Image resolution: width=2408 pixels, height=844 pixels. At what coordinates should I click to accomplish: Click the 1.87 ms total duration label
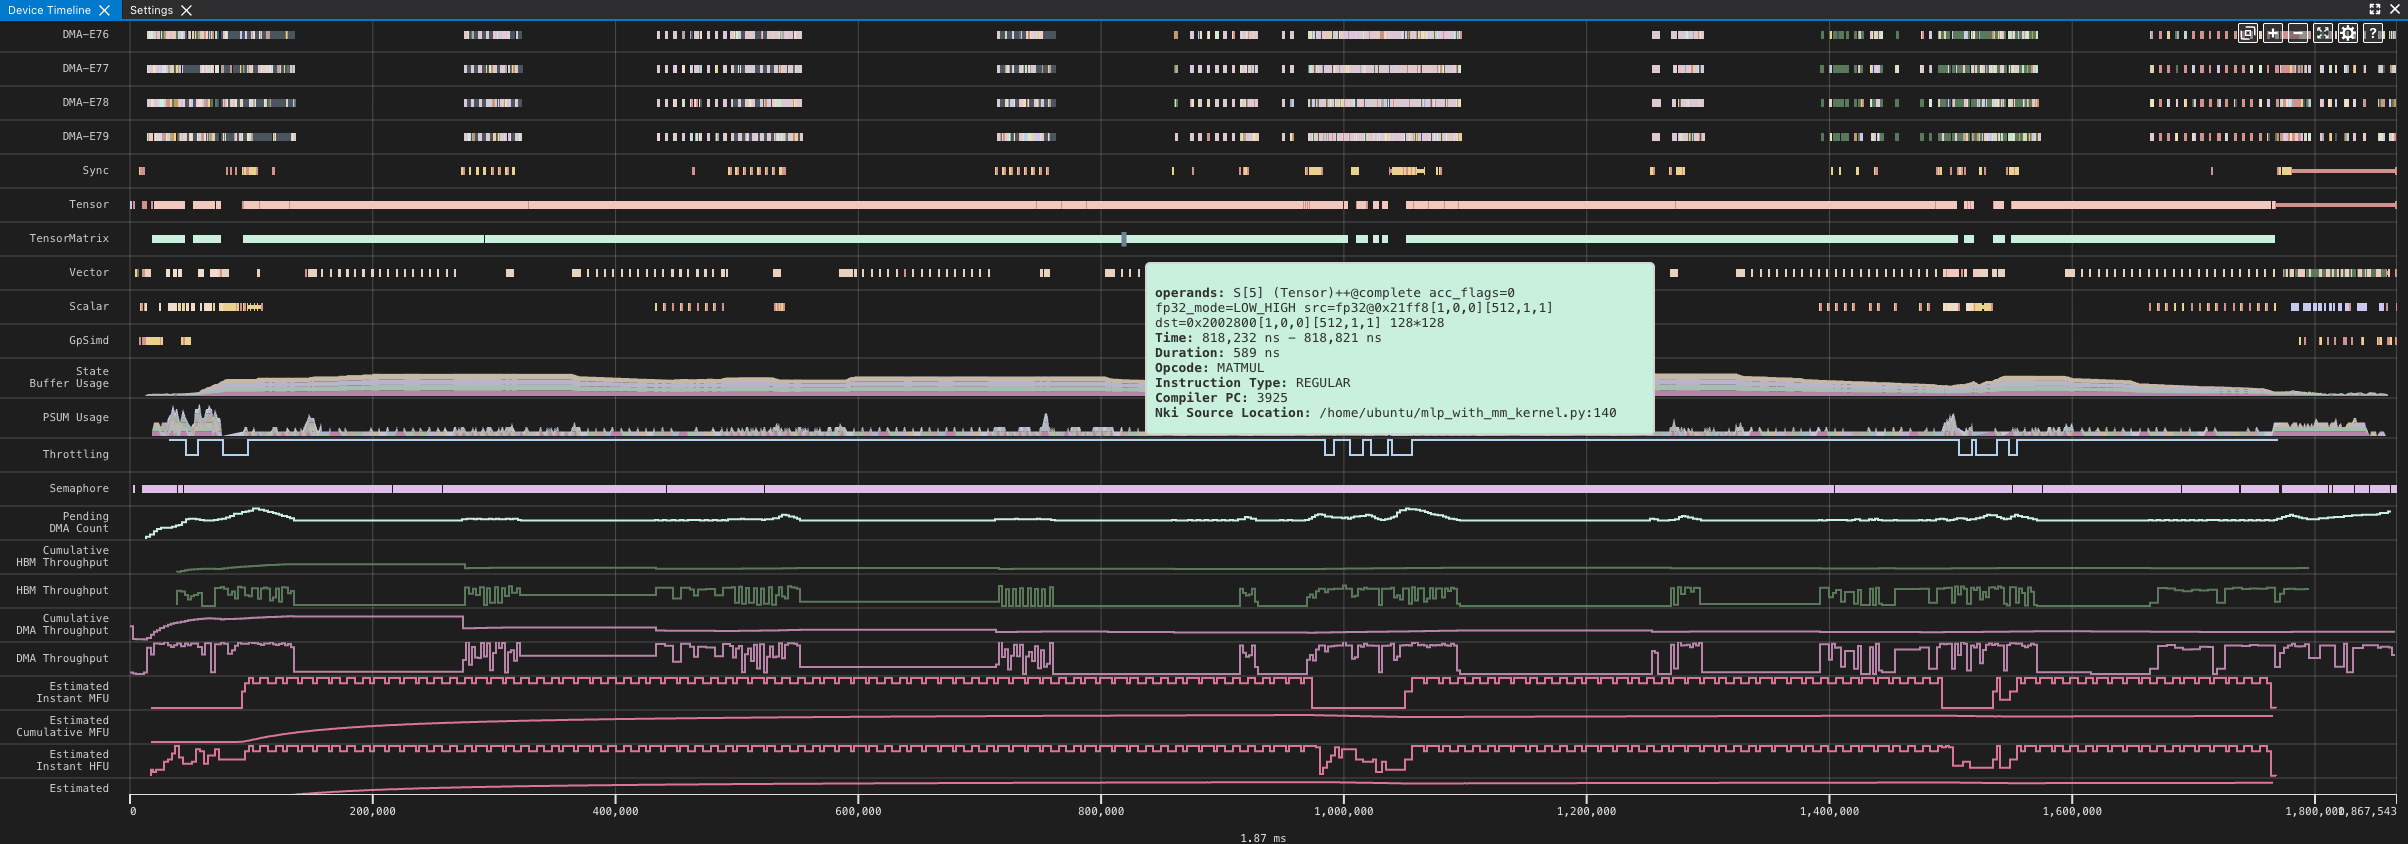(x=1263, y=838)
